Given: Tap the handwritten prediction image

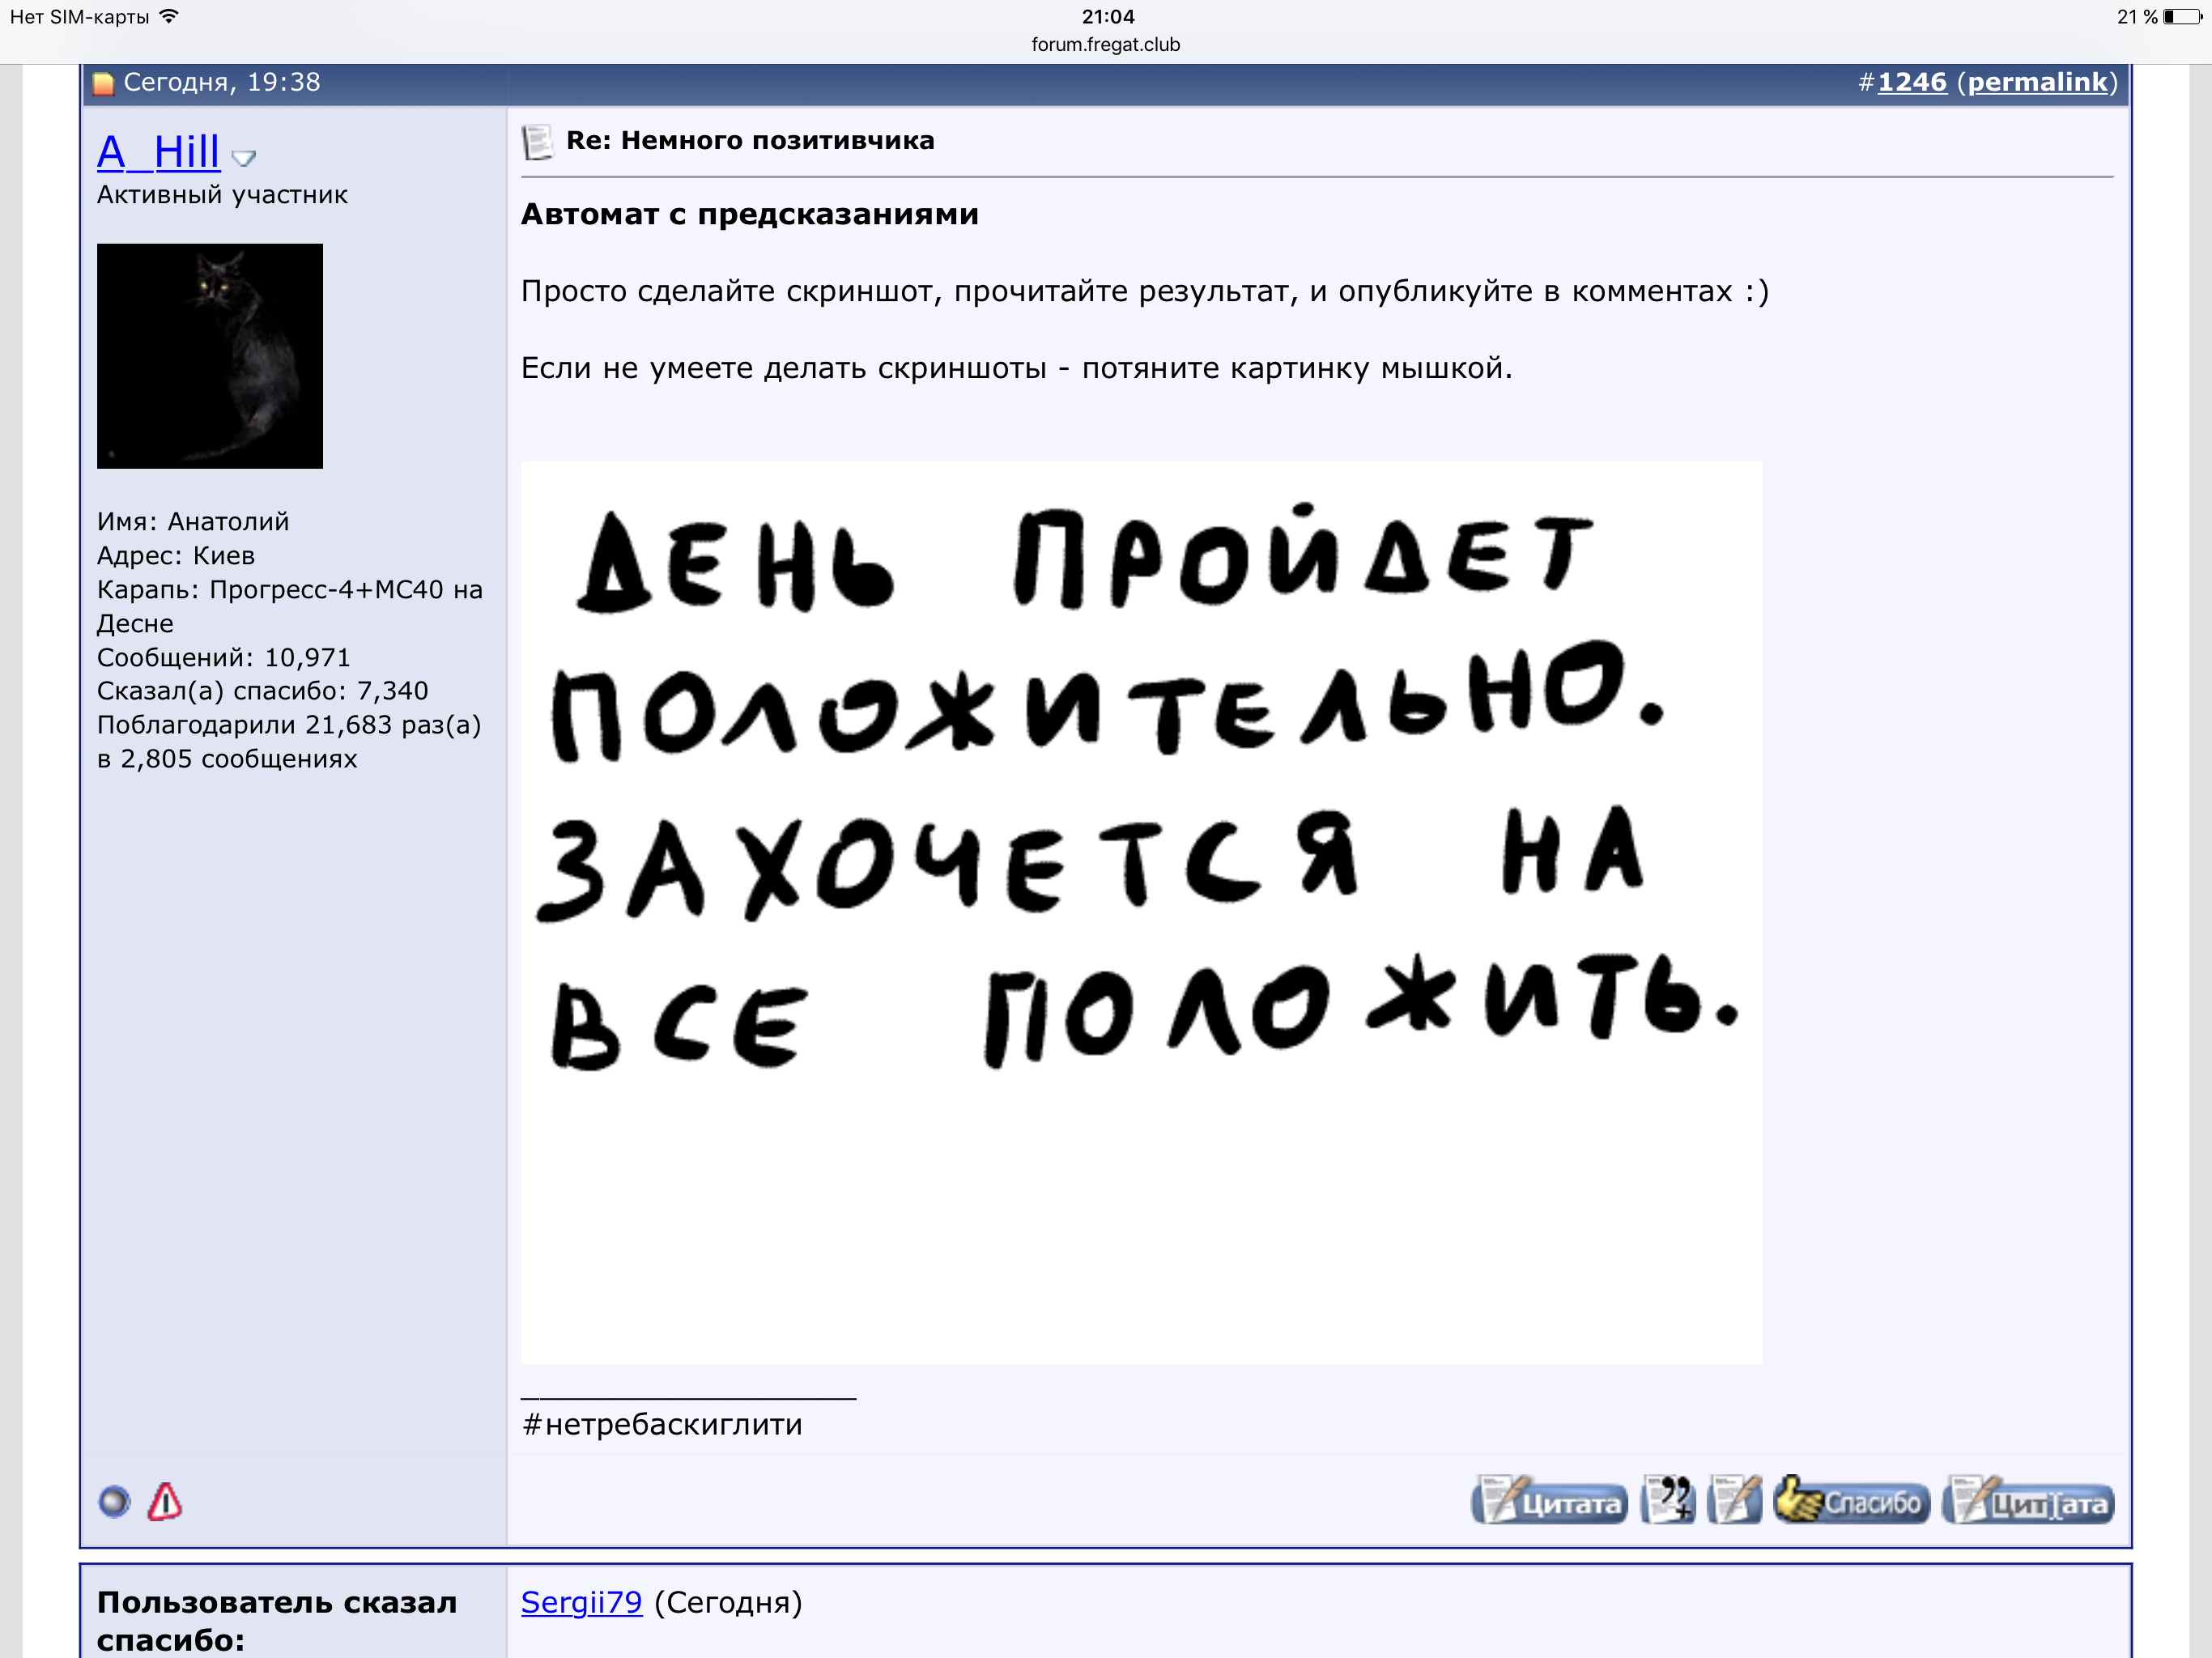Looking at the screenshot, I should (x=1140, y=911).
